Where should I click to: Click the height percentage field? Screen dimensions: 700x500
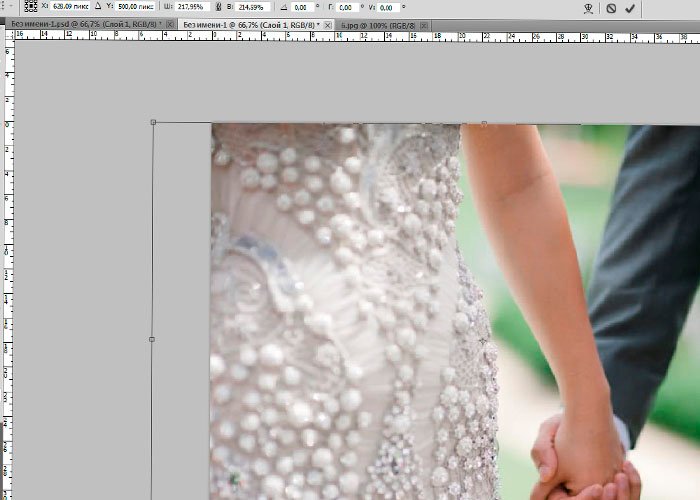click(253, 7)
